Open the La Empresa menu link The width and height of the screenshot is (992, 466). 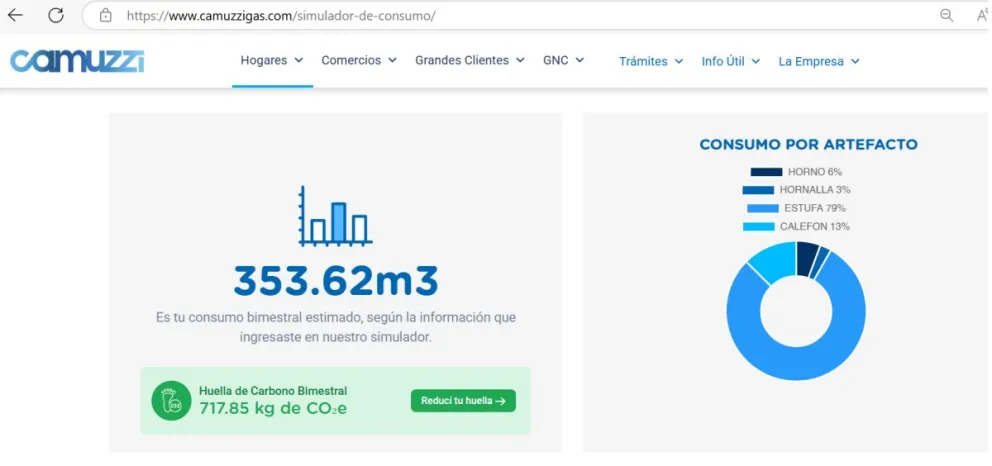(x=818, y=61)
